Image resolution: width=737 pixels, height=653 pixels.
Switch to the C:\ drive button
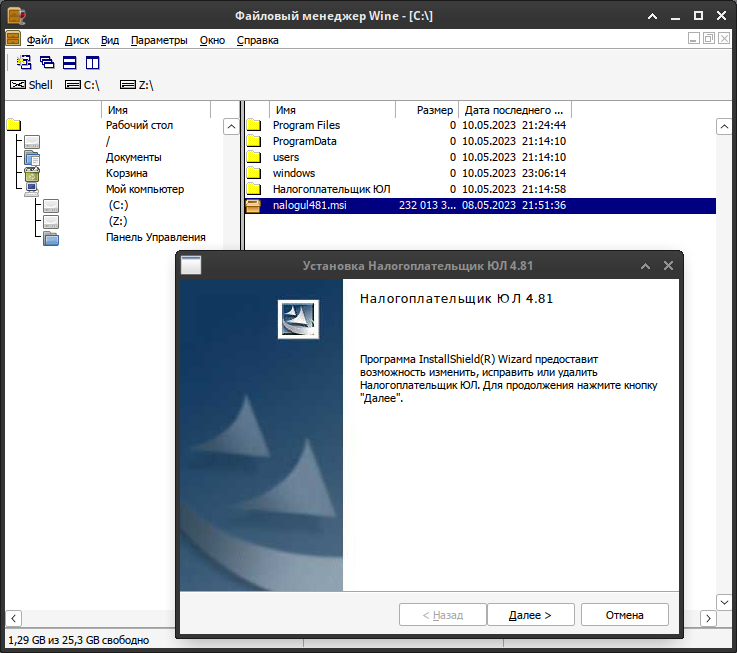[82, 85]
